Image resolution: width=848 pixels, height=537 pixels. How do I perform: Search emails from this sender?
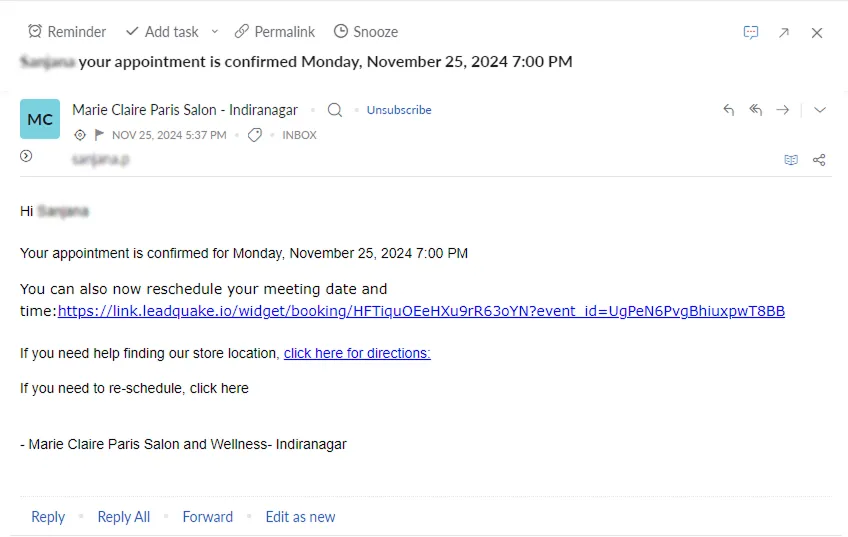pyautogui.click(x=335, y=110)
